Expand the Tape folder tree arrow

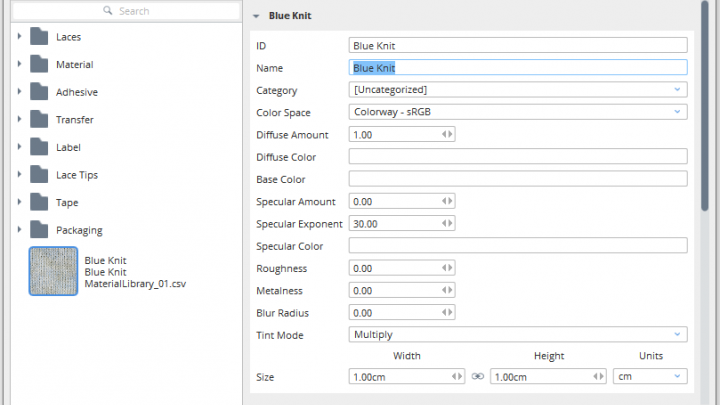(19, 202)
